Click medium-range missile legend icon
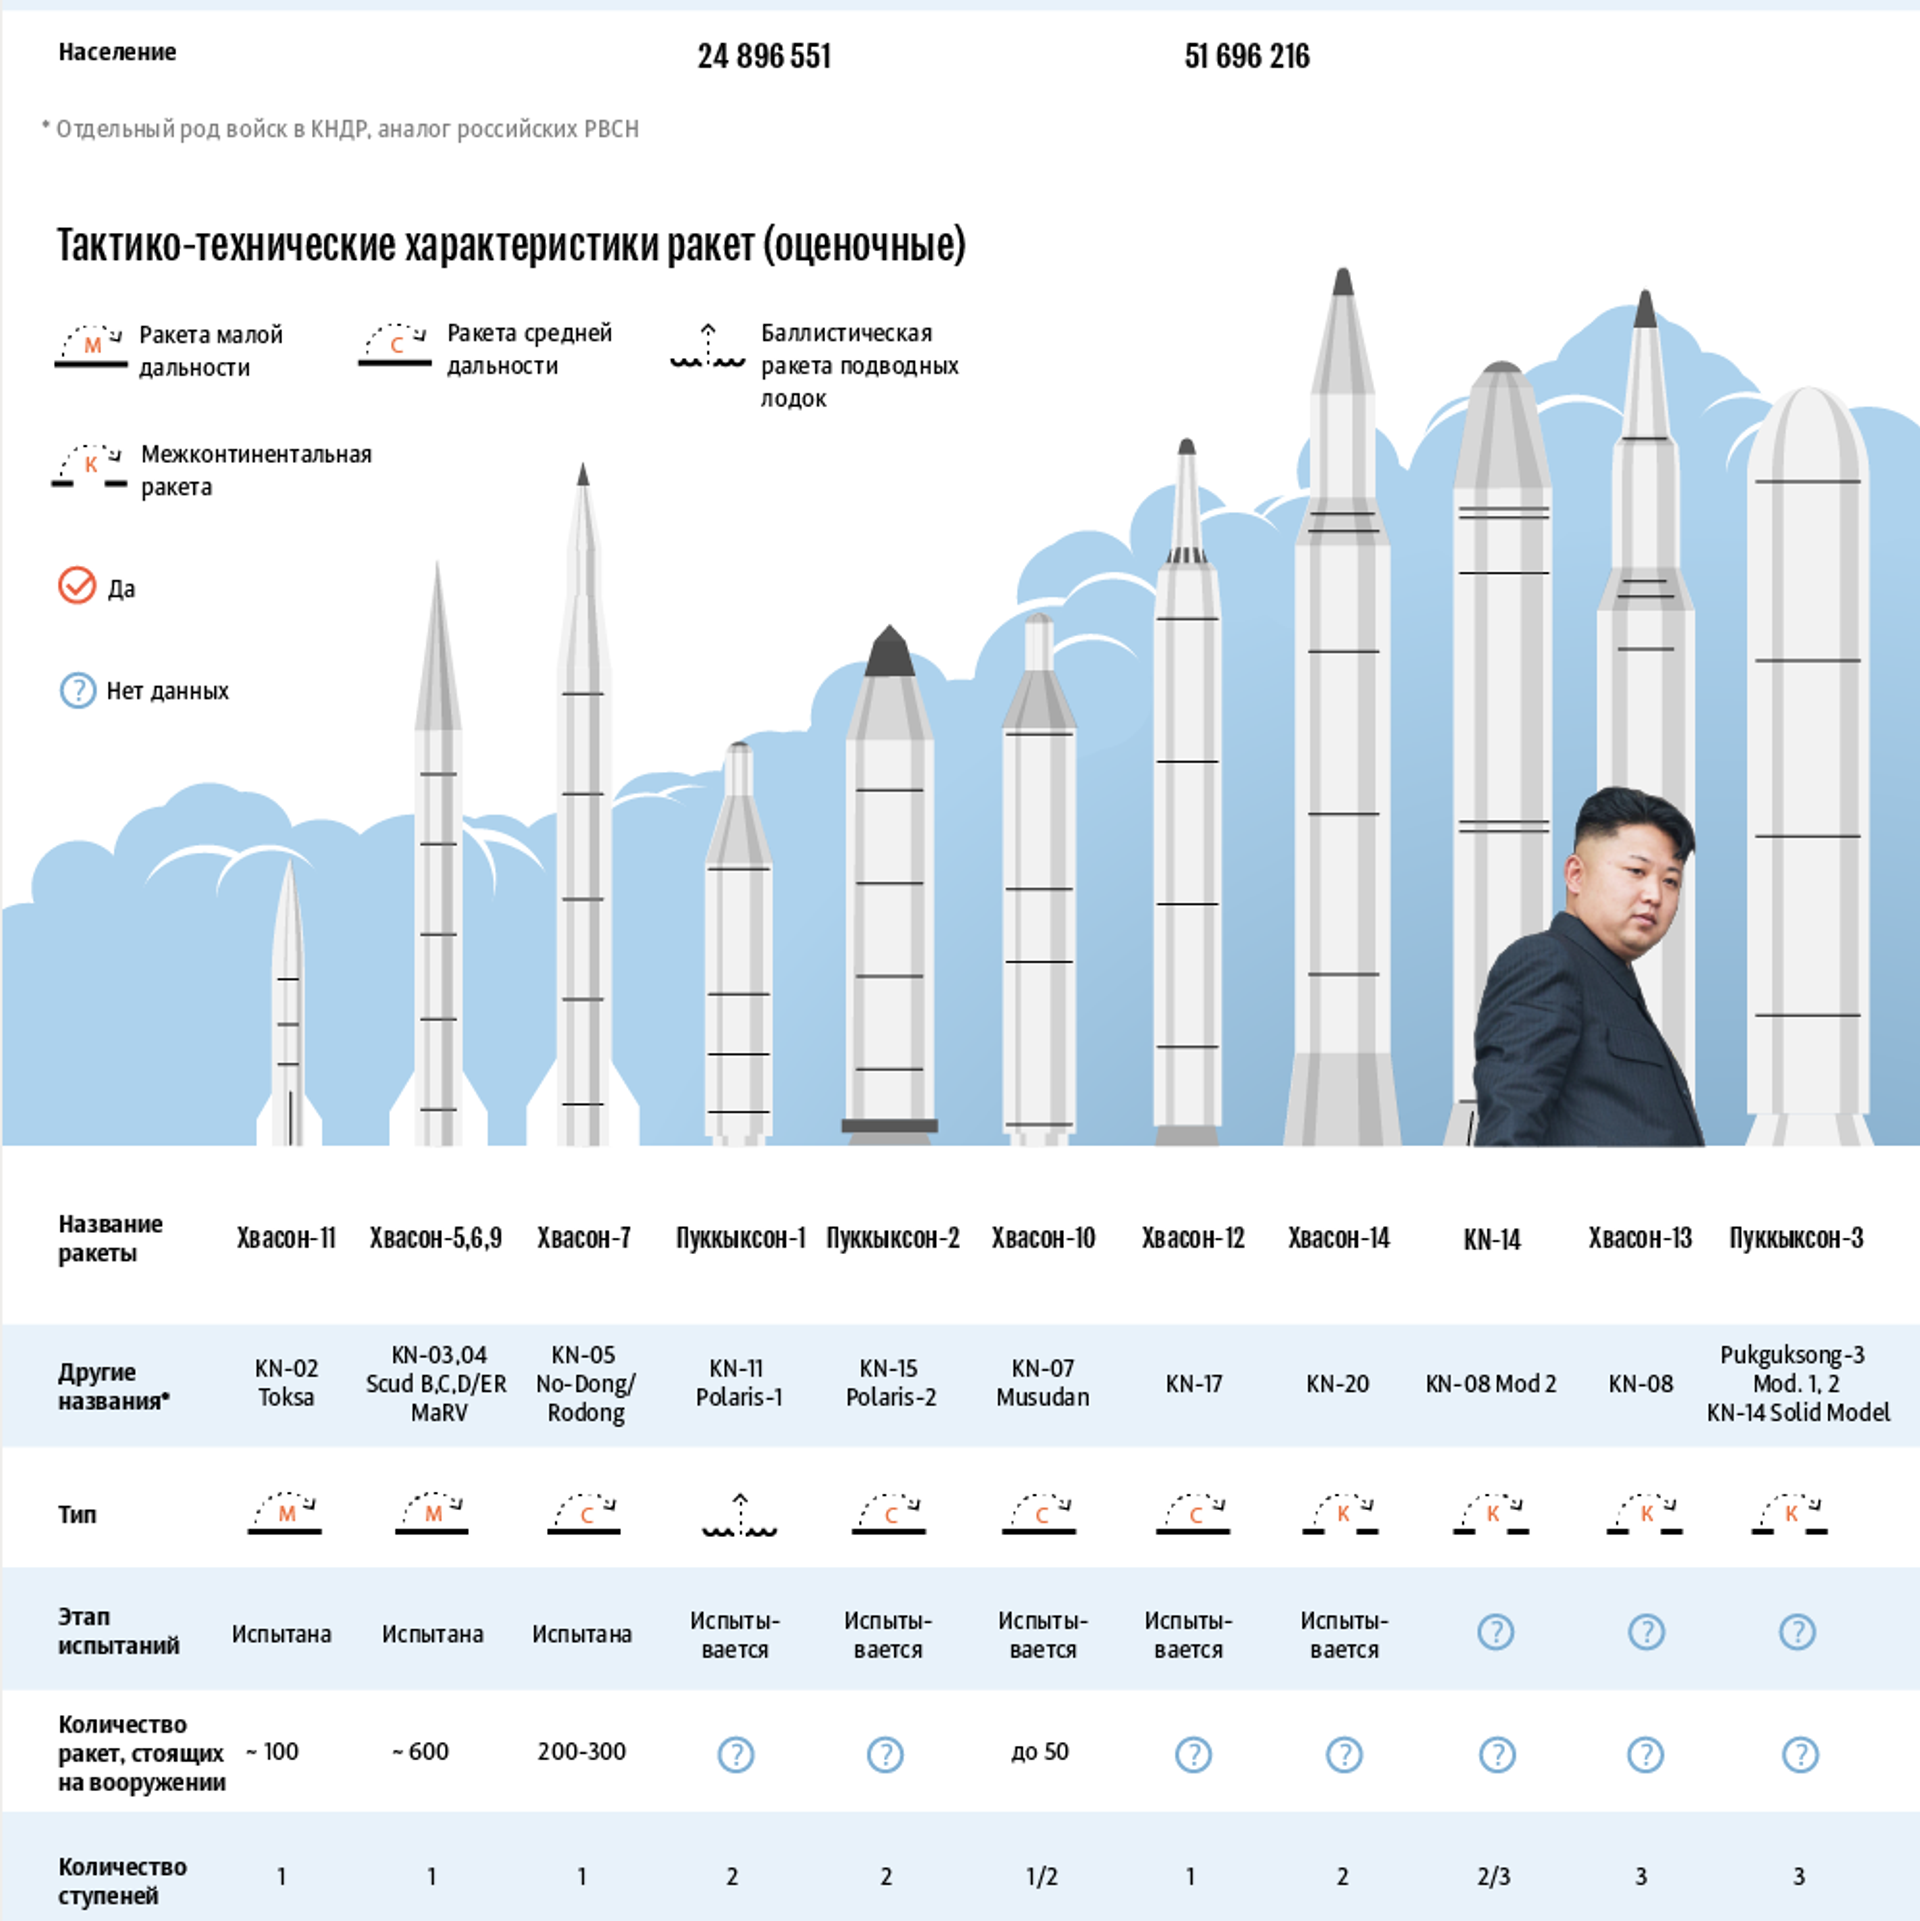This screenshot has height=1921, width=1920. [395, 344]
